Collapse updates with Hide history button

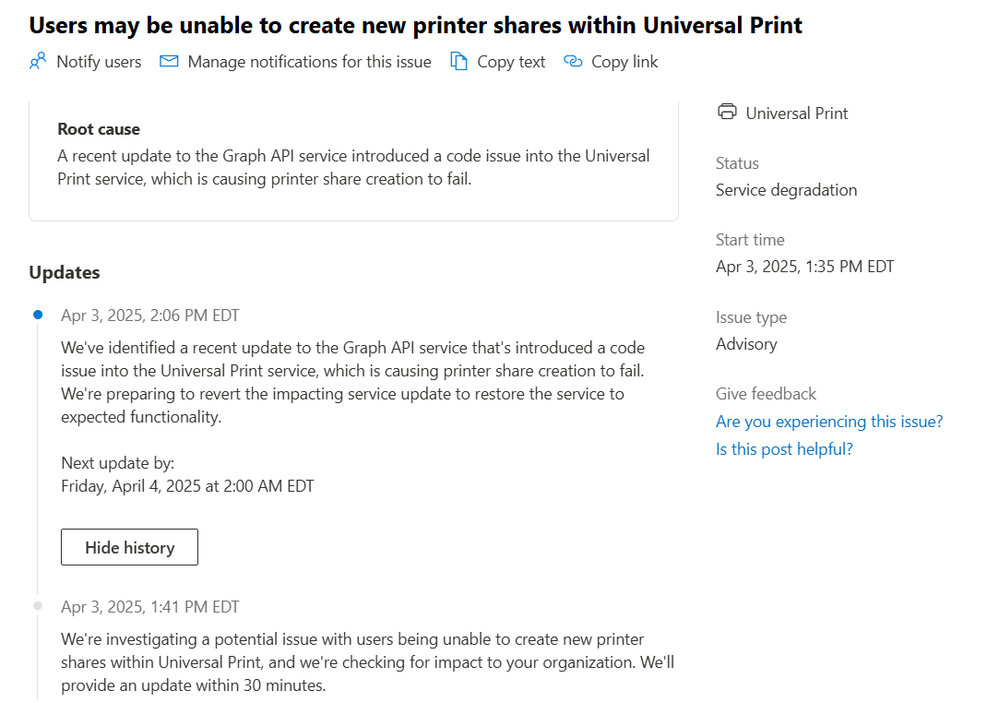click(129, 547)
